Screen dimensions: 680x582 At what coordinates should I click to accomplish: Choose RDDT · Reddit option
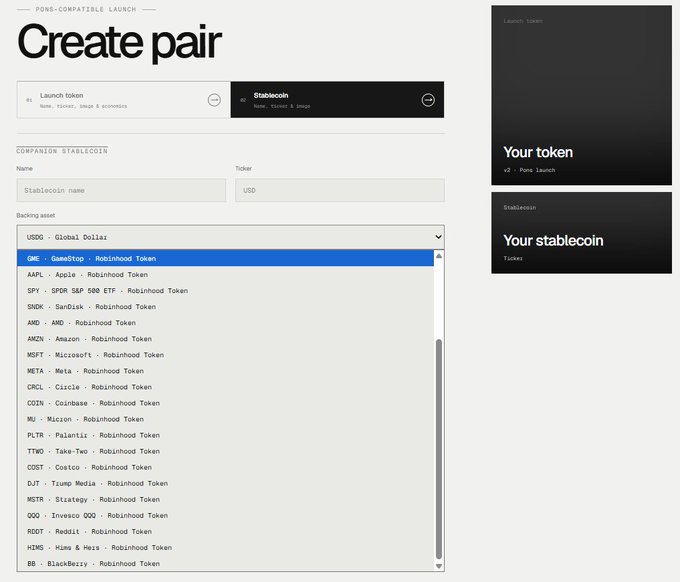[x=226, y=531]
